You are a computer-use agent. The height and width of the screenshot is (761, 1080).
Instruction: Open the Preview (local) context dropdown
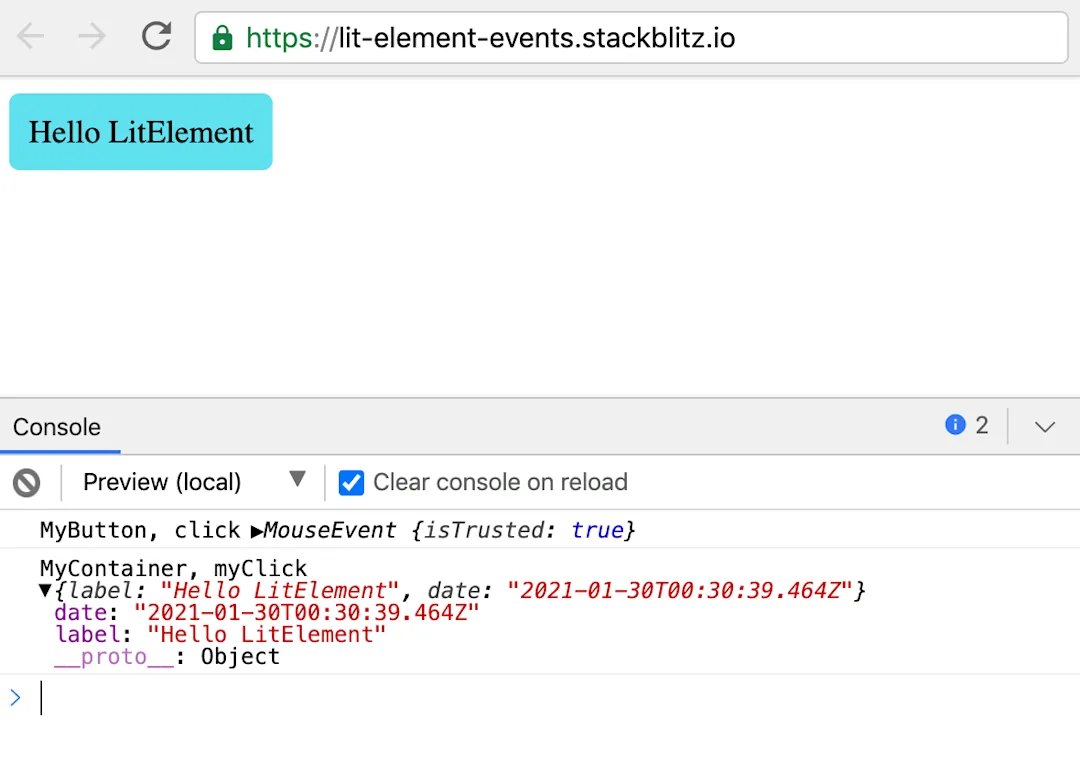[298, 482]
